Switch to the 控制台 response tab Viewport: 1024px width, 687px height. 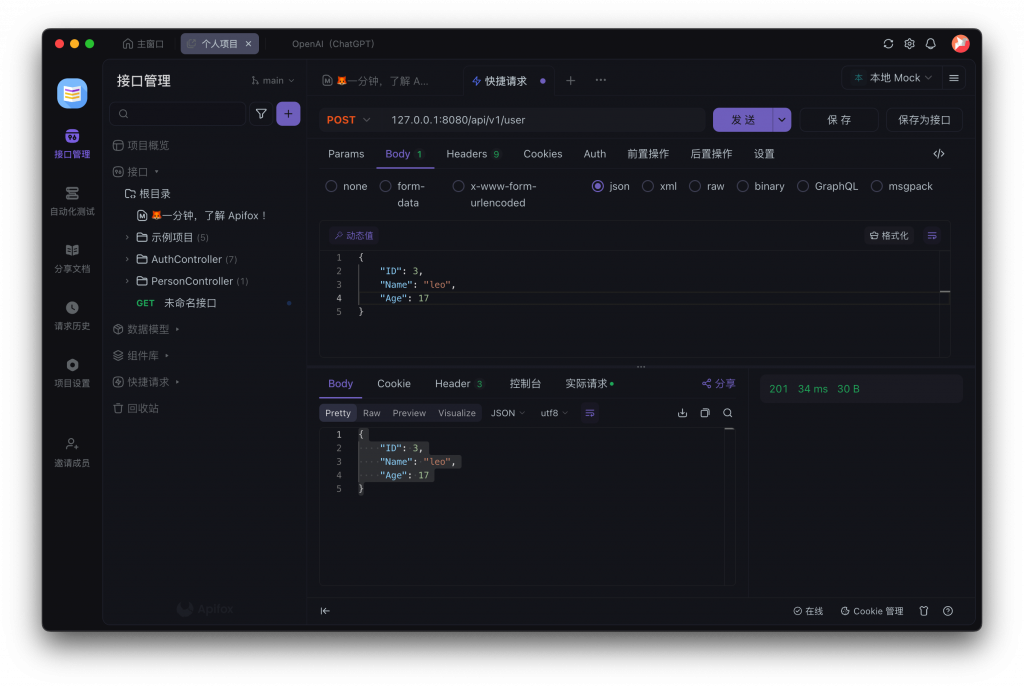tap(525, 384)
